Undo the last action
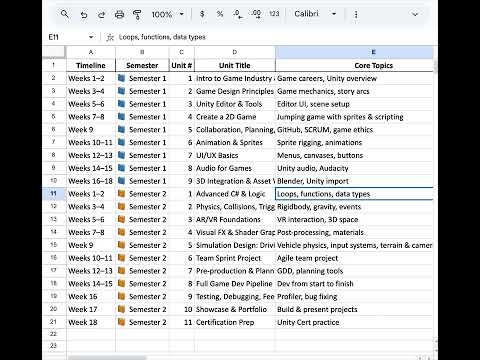The height and width of the screenshot is (360, 480). 84,14
